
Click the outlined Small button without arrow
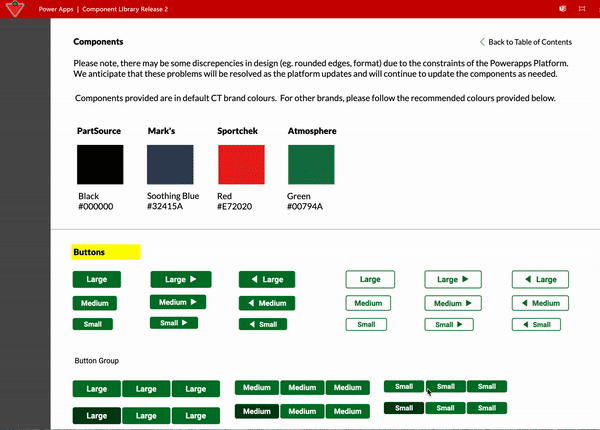[x=366, y=324]
